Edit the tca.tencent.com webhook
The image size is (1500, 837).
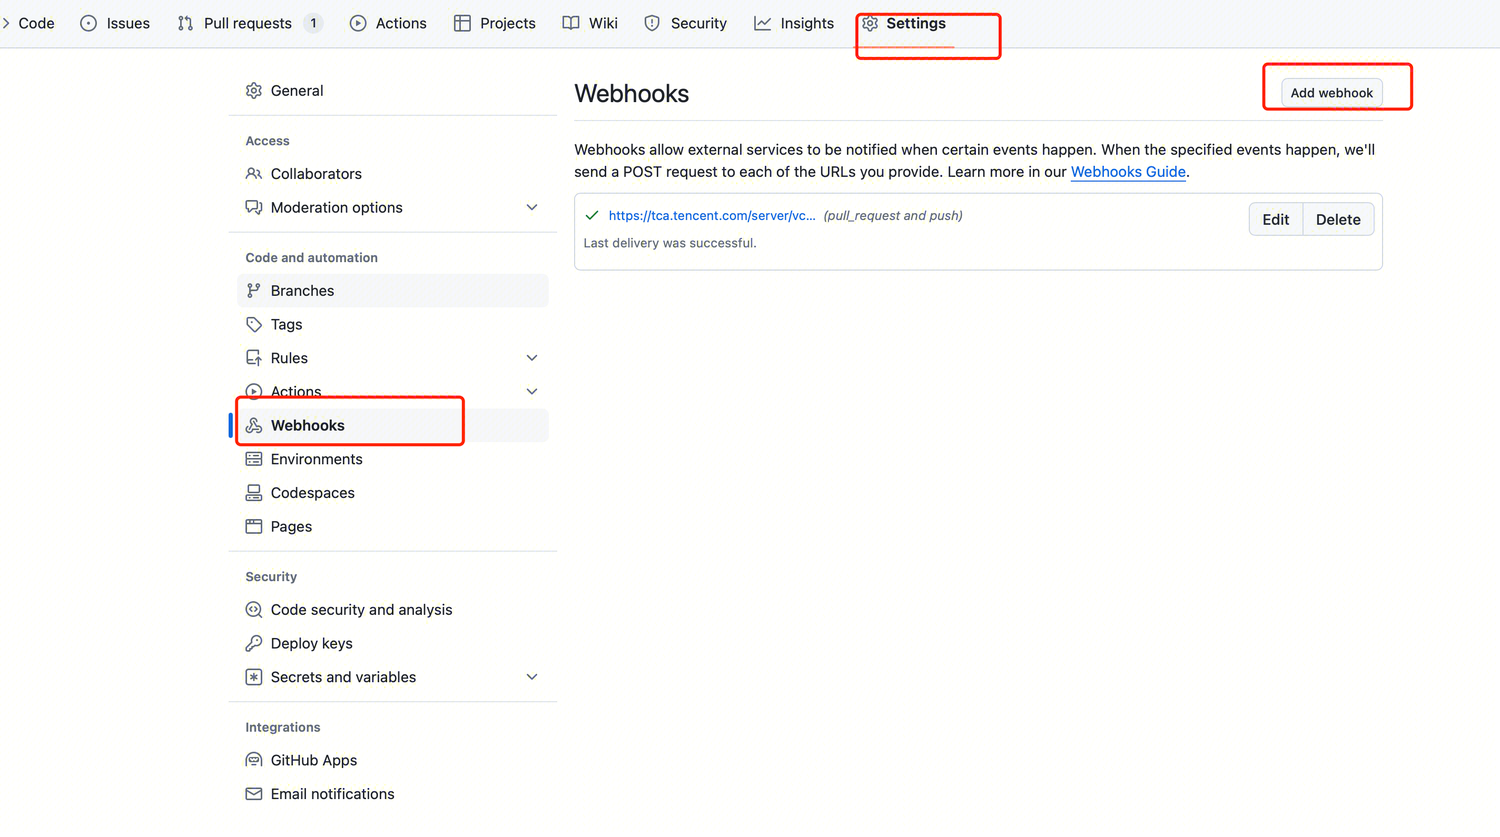tap(1276, 219)
